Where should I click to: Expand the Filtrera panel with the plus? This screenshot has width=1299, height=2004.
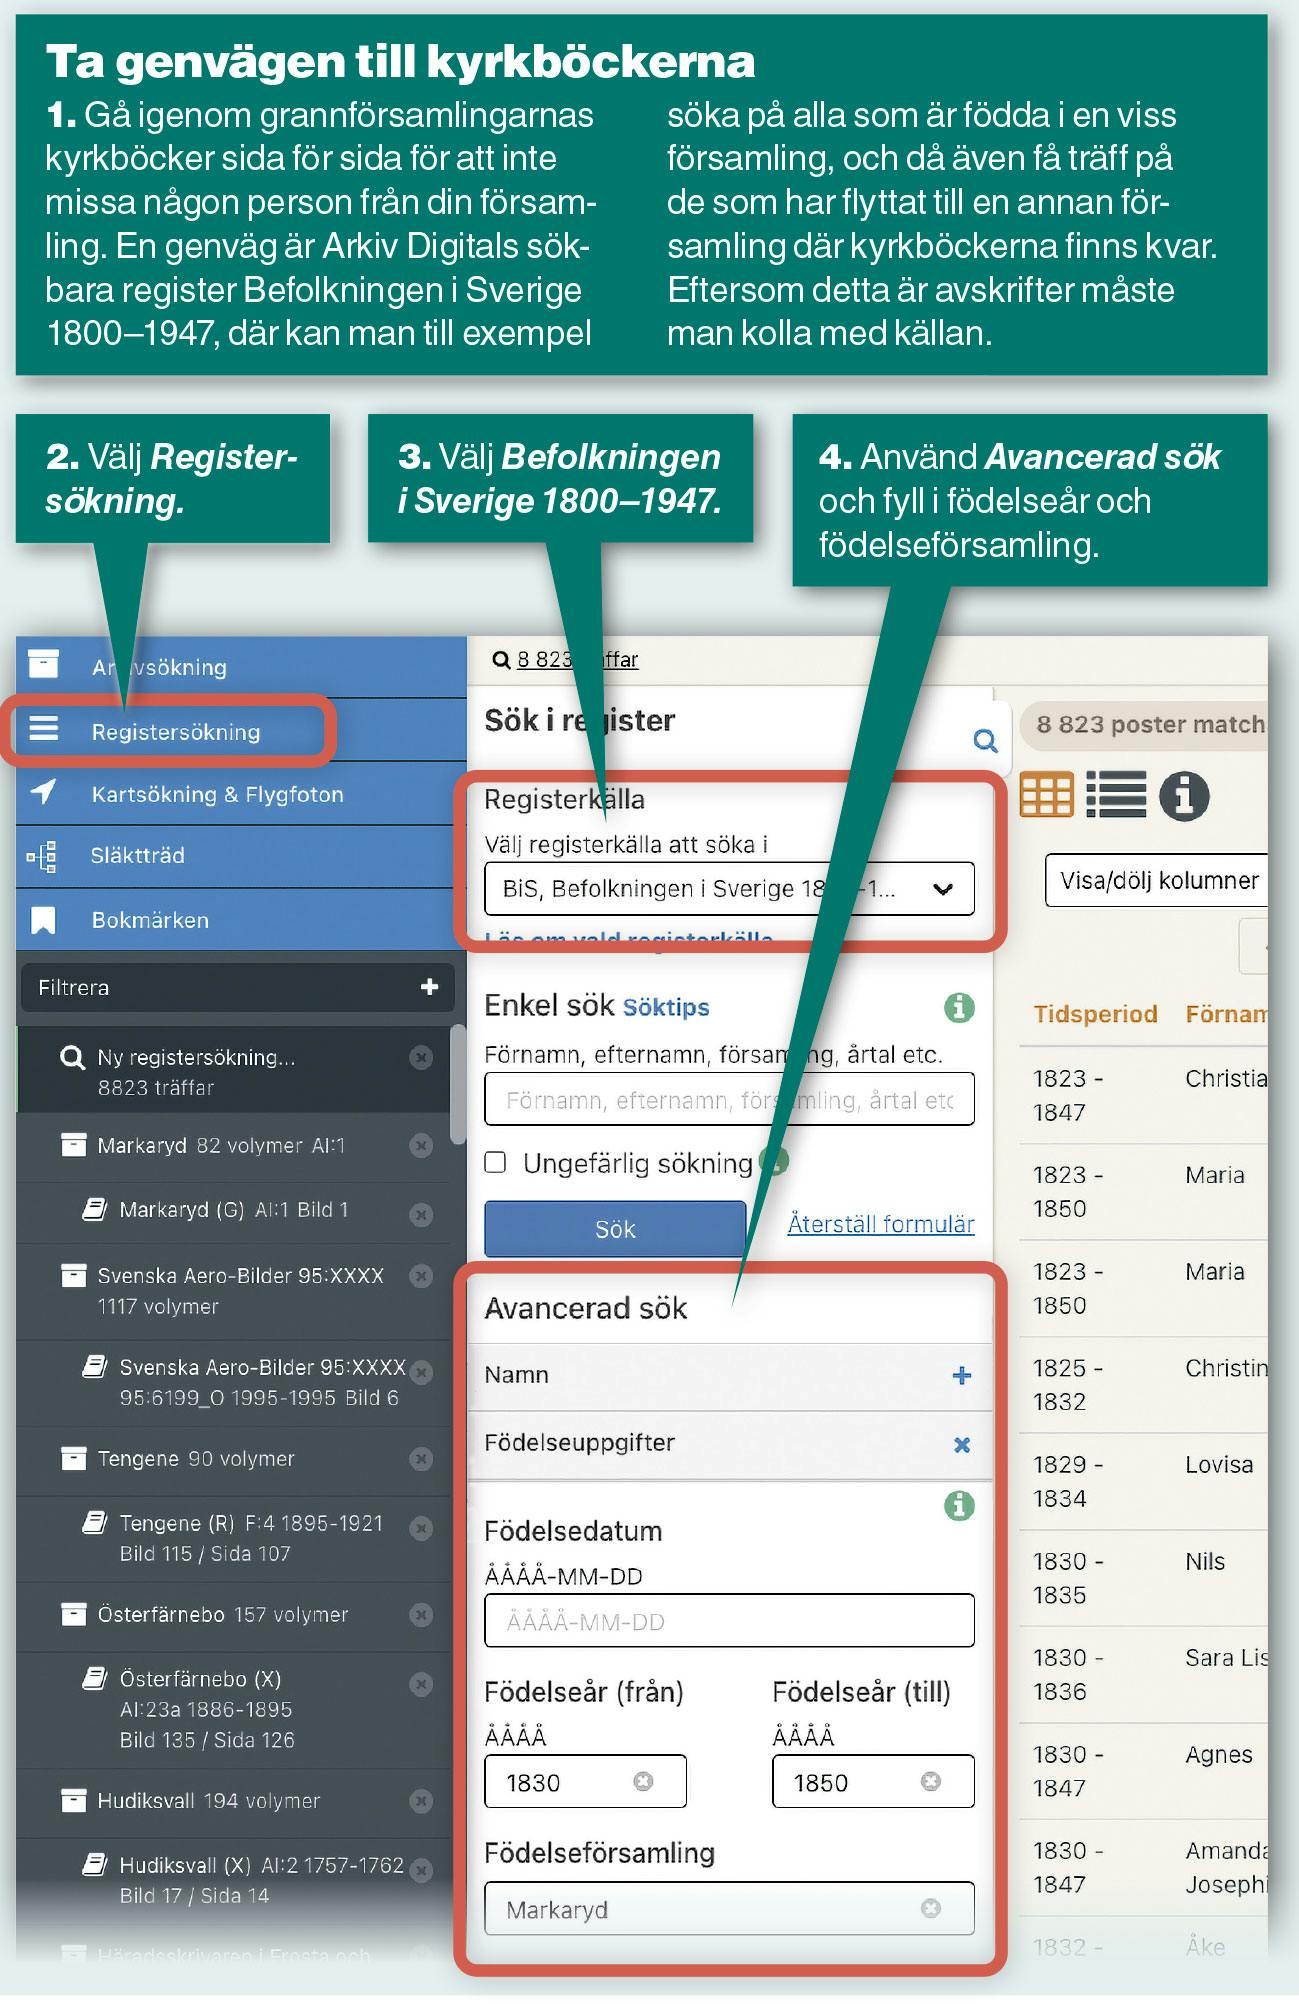click(430, 987)
